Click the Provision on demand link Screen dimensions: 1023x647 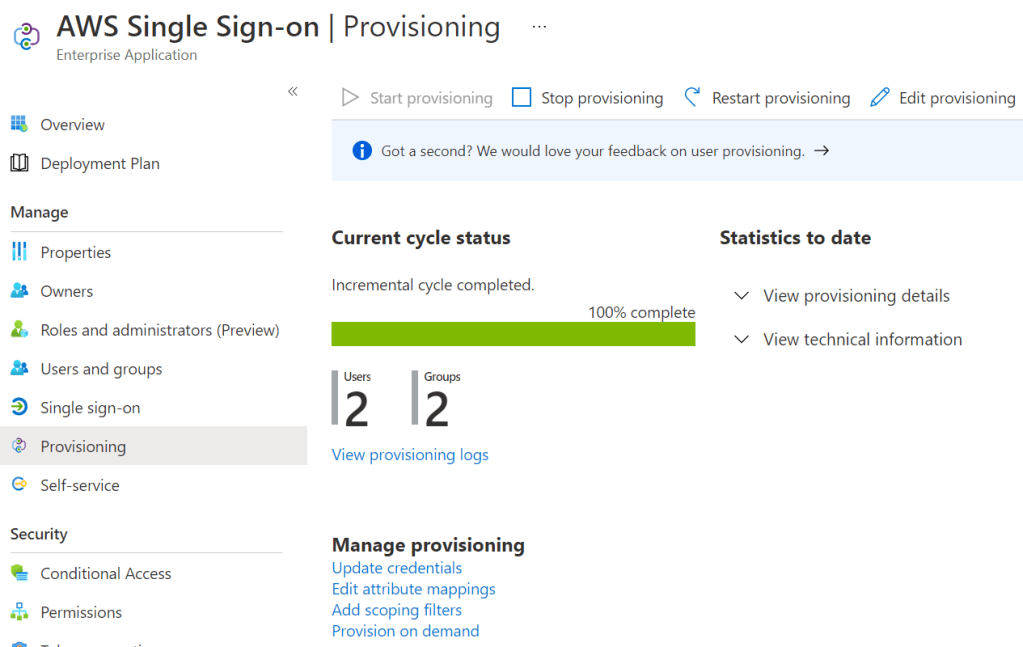405,631
